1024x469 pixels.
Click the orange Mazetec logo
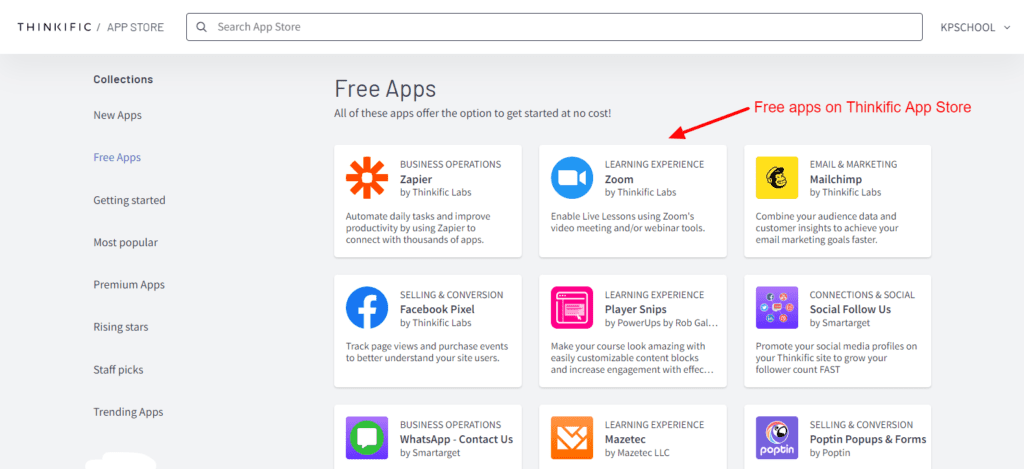click(572, 438)
